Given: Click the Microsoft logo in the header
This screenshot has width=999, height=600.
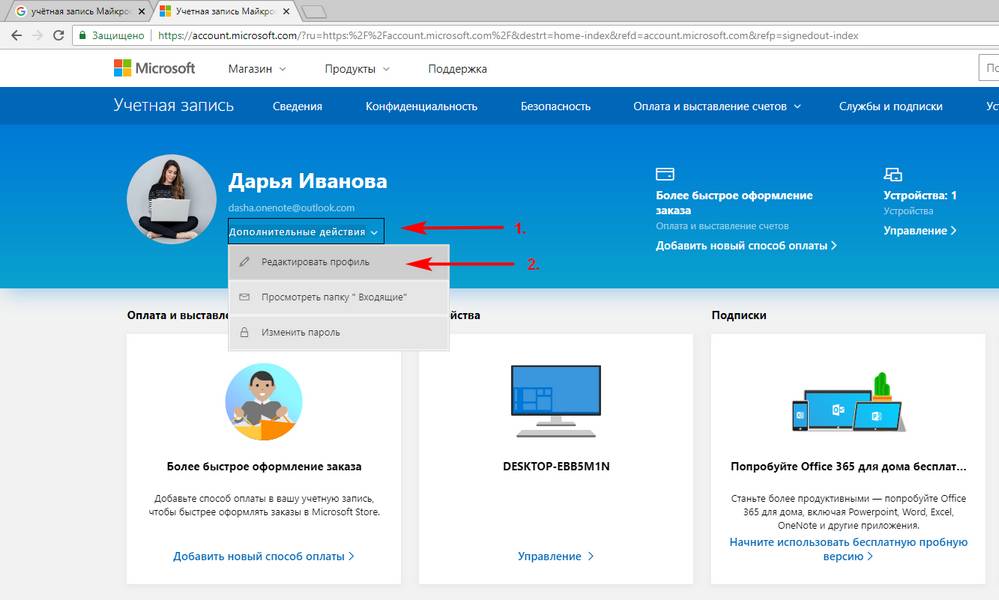Looking at the screenshot, I should 154,68.
